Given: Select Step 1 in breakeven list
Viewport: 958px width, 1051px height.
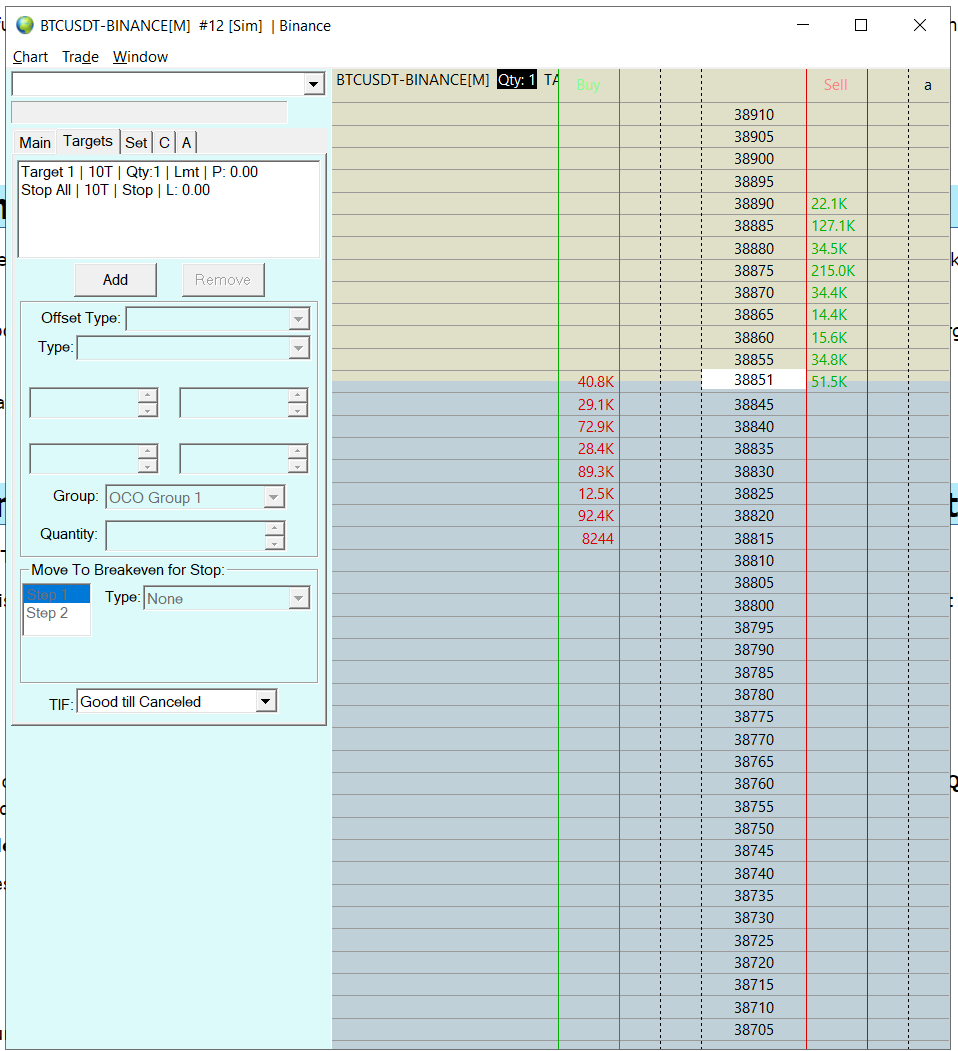Looking at the screenshot, I should pyautogui.click(x=57, y=595).
